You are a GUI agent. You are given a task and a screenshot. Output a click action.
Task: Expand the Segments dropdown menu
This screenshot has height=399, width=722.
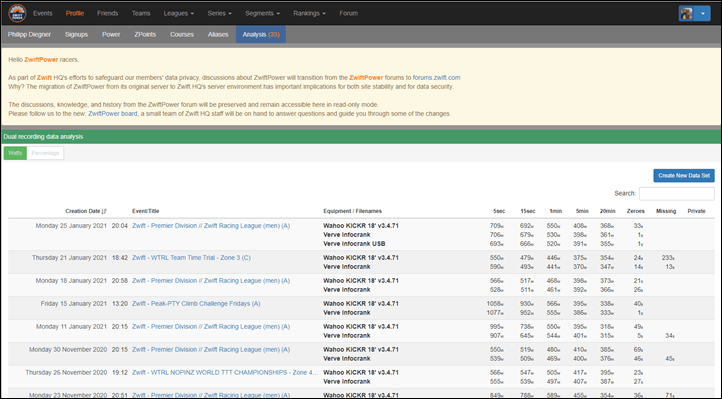pyautogui.click(x=262, y=13)
